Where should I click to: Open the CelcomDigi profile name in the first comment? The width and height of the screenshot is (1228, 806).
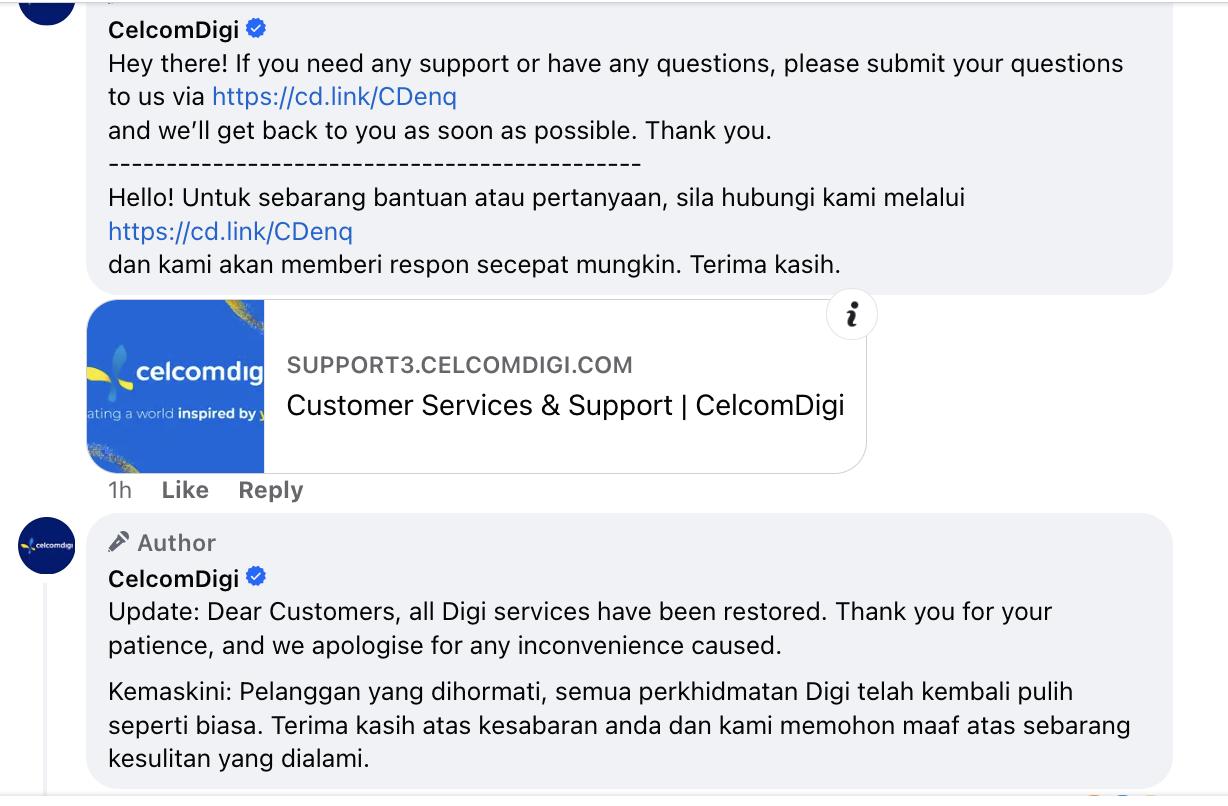(173, 30)
